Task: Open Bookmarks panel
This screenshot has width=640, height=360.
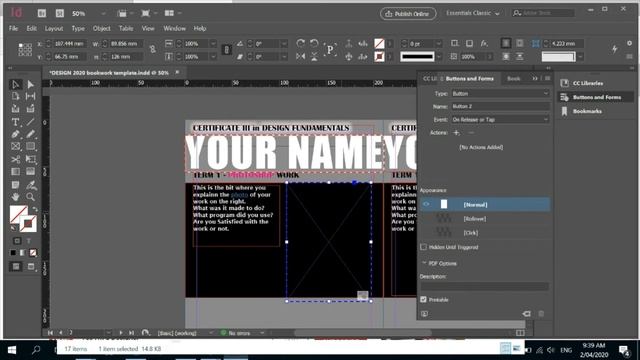Action: pyautogui.click(x=587, y=111)
